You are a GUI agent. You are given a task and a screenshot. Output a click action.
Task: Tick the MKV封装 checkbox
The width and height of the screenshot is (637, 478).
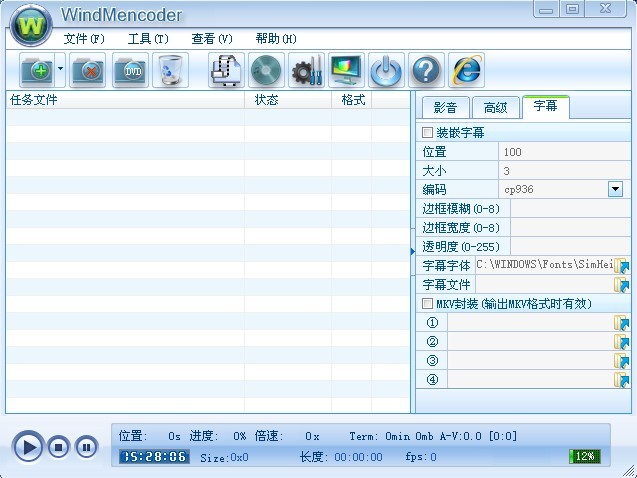click(428, 303)
